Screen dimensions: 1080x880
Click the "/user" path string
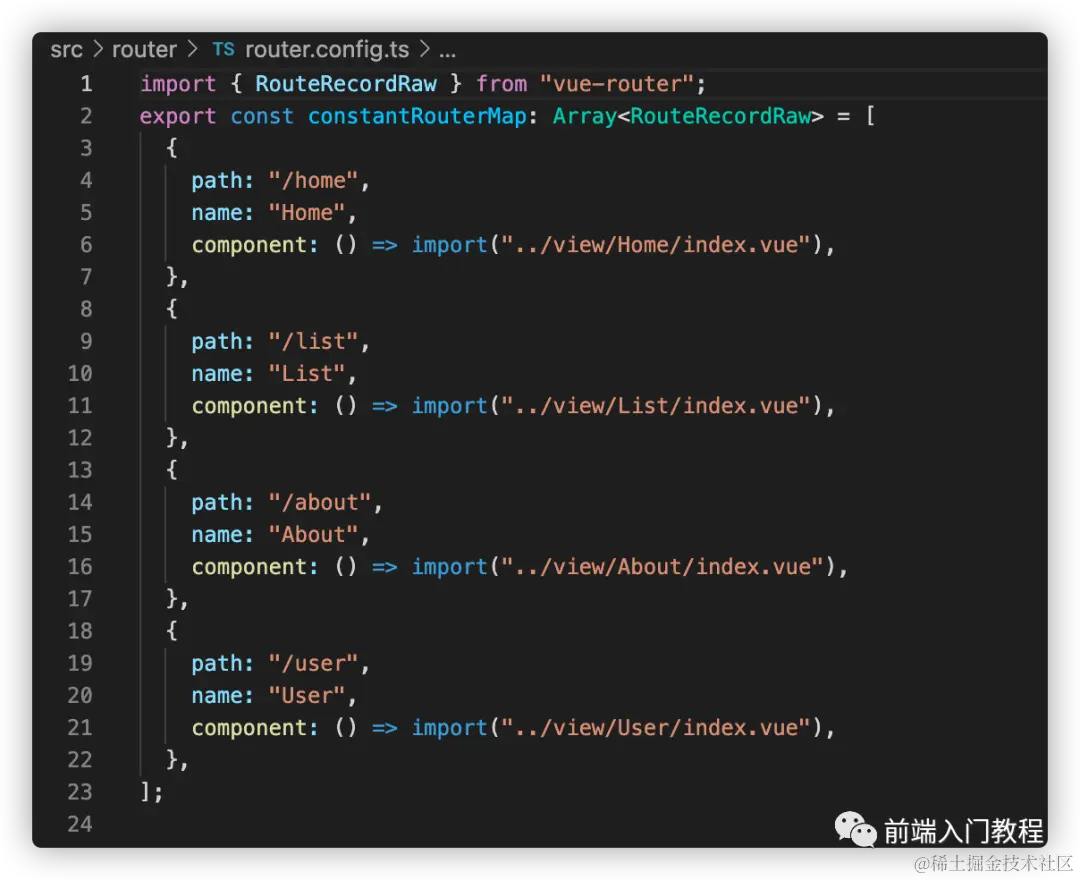pyautogui.click(x=313, y=663)
